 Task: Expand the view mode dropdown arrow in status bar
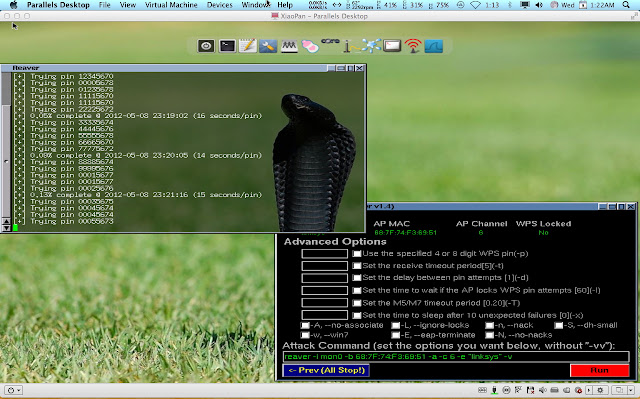pyautogui.click(x=631, y=390)
